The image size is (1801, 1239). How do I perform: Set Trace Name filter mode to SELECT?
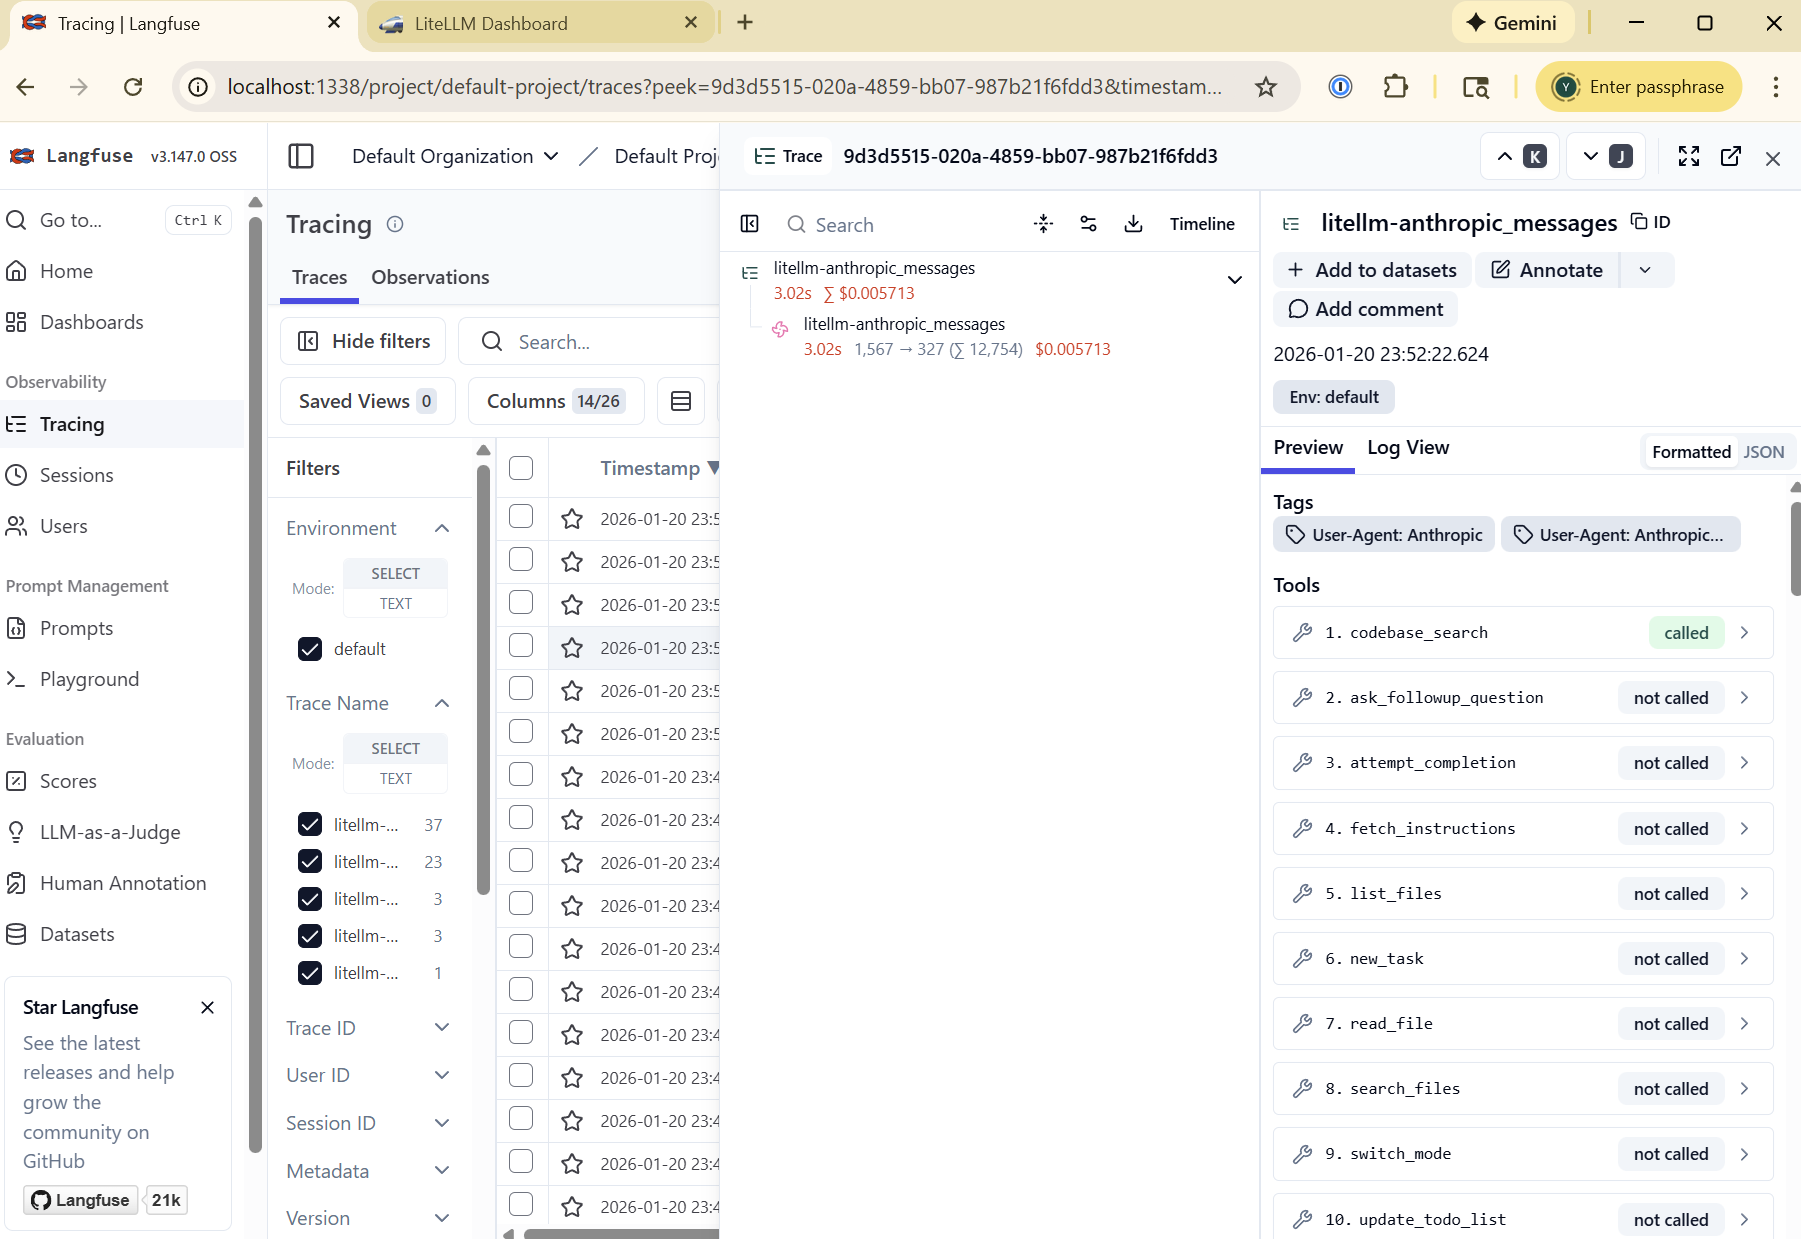coord(395,748)
